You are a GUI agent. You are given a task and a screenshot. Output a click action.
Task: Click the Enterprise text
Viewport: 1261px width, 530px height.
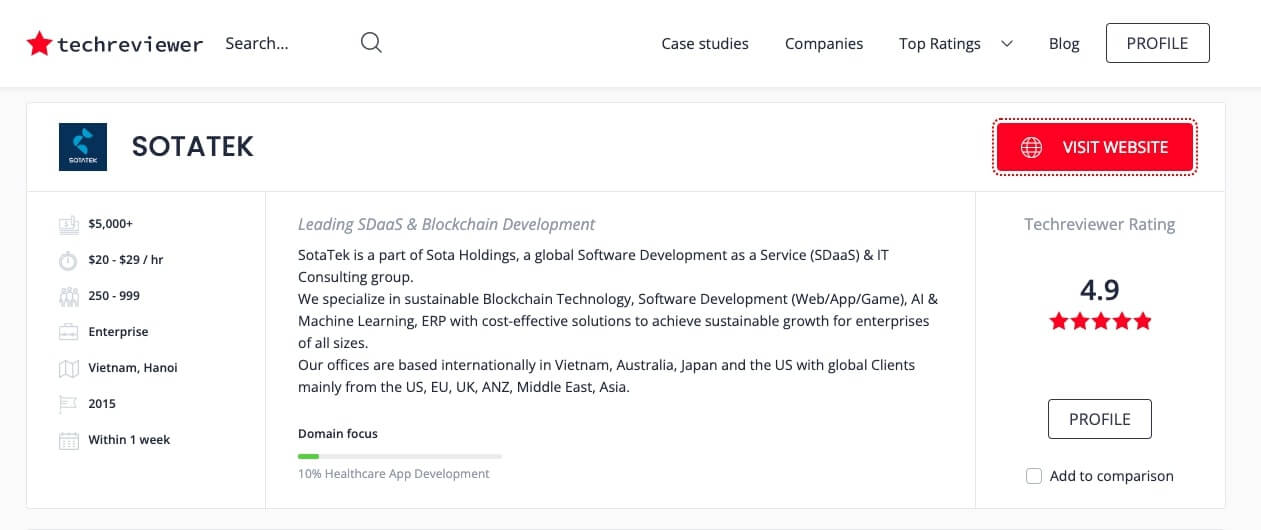coord(118,332)
